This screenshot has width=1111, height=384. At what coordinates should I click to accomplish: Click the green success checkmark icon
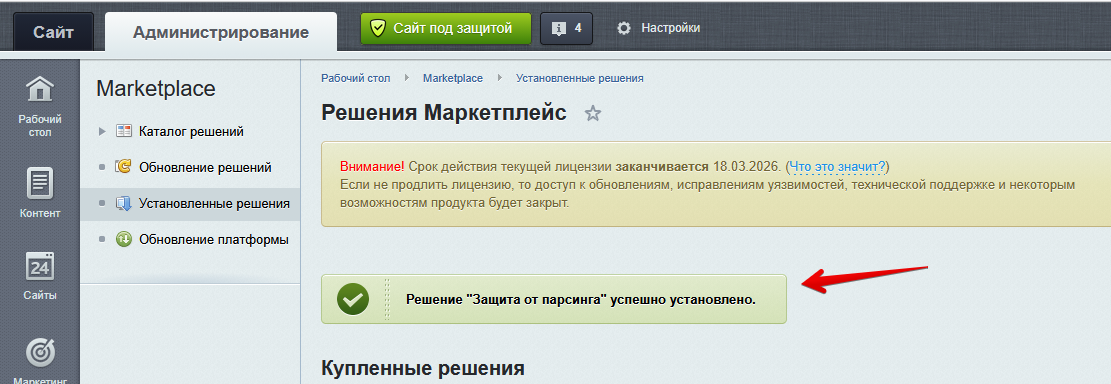352,299
